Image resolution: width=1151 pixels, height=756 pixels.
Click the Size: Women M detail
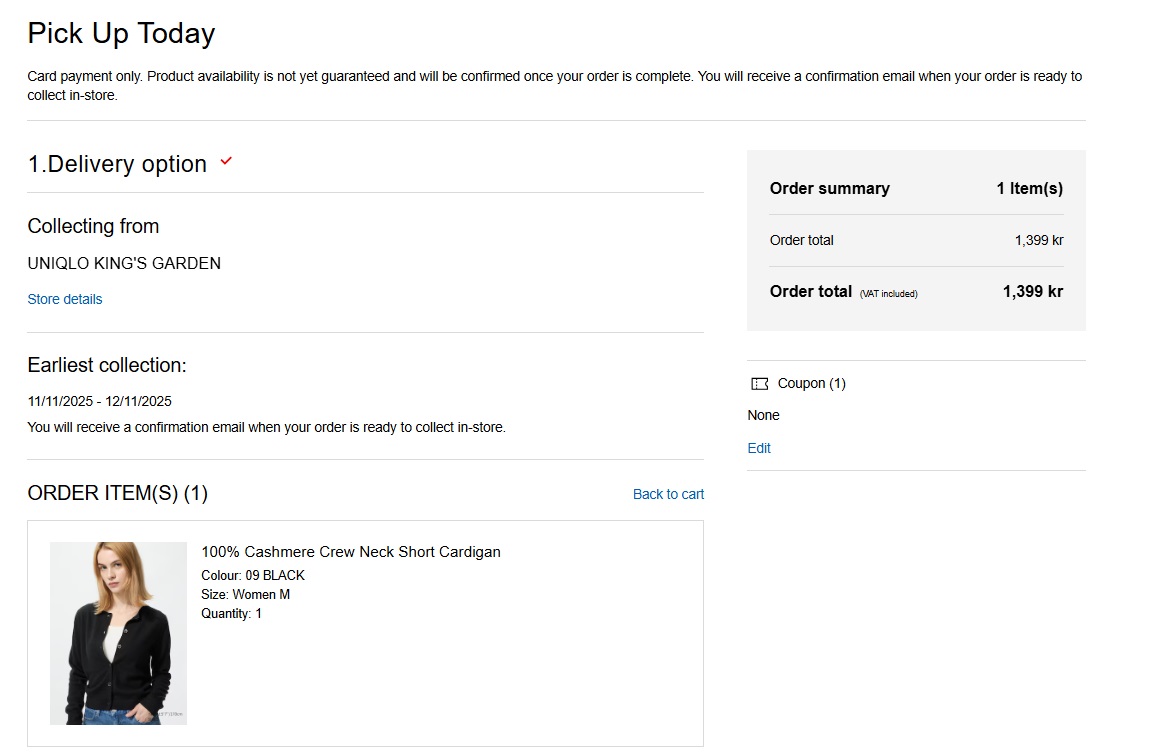pos(245,594)
